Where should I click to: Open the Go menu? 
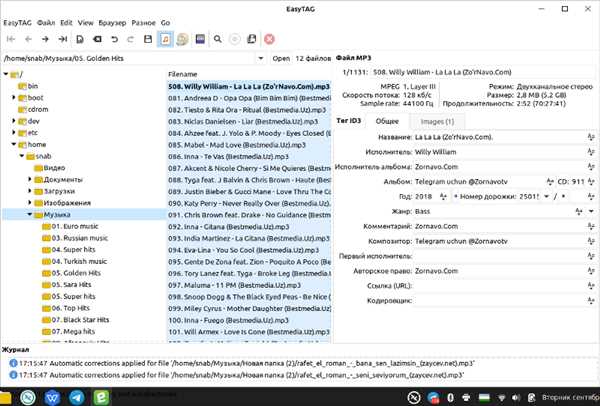(x=165, y=23)
